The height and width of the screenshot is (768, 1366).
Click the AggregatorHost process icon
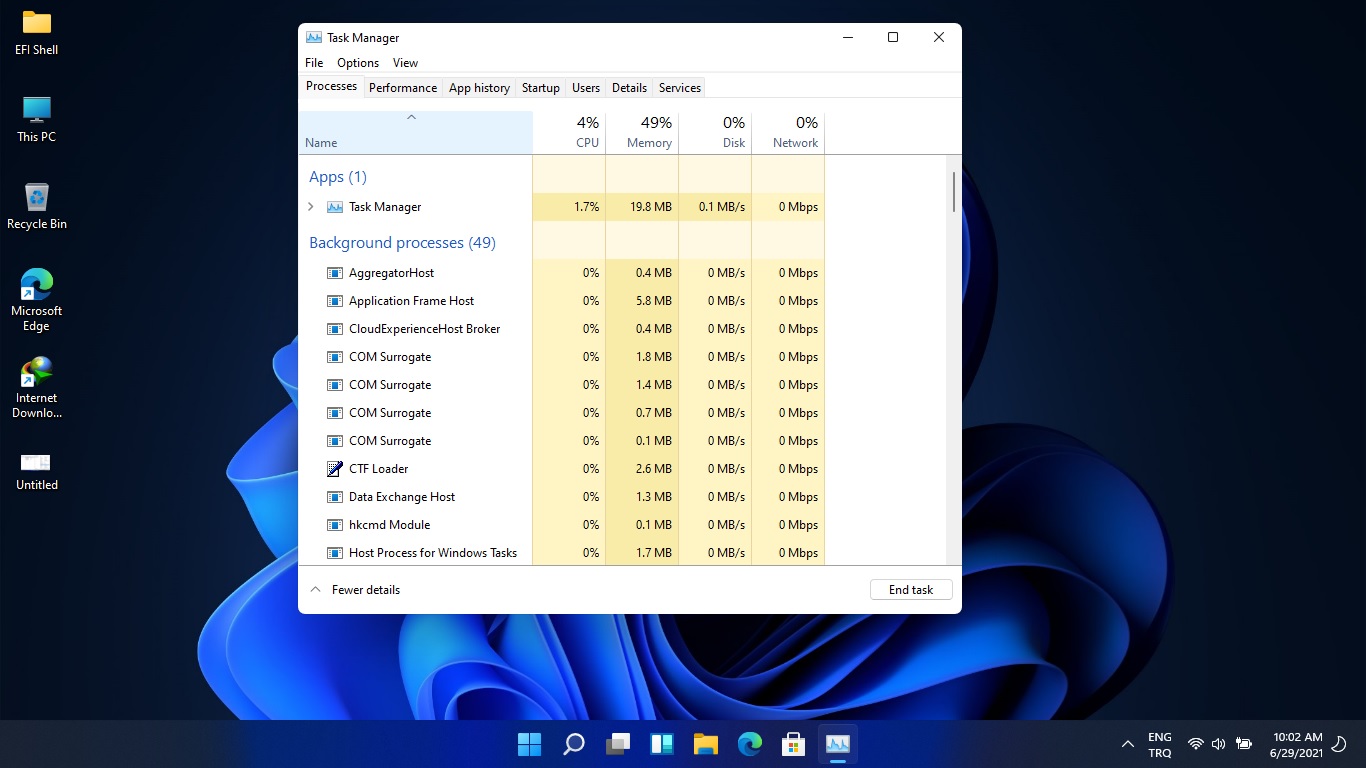[335, 273]
